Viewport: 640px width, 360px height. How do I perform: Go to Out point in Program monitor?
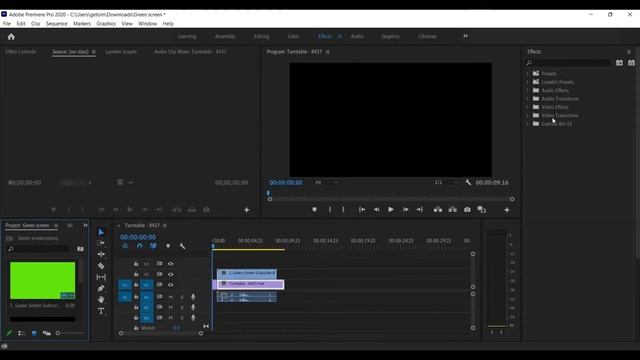tap(420, 209)
